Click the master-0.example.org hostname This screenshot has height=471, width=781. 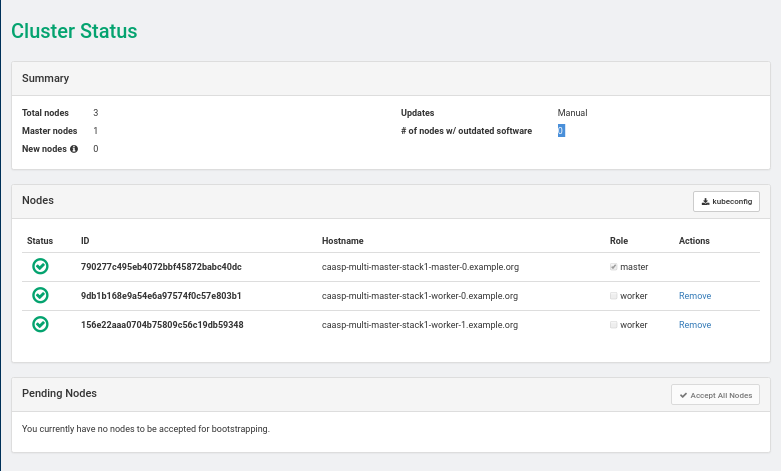pos(420,267)
